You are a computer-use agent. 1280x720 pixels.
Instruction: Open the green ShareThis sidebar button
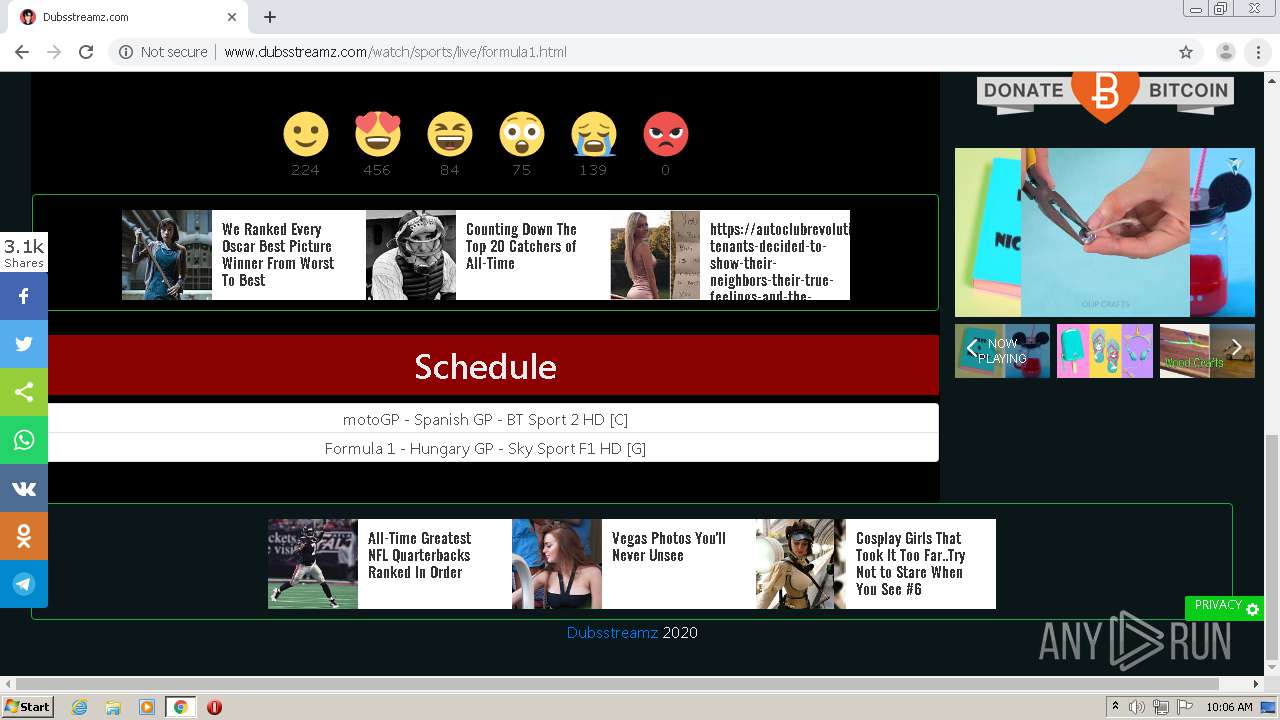[24, 392]
